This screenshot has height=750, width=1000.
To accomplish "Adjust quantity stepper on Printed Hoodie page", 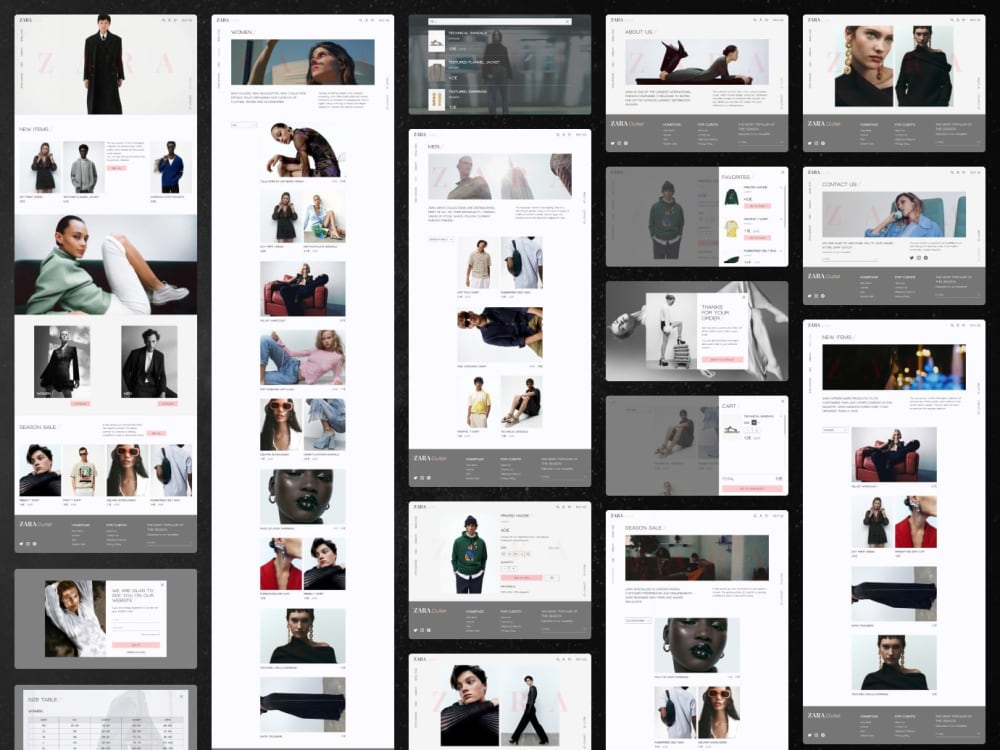I will [x=508, y=568].
